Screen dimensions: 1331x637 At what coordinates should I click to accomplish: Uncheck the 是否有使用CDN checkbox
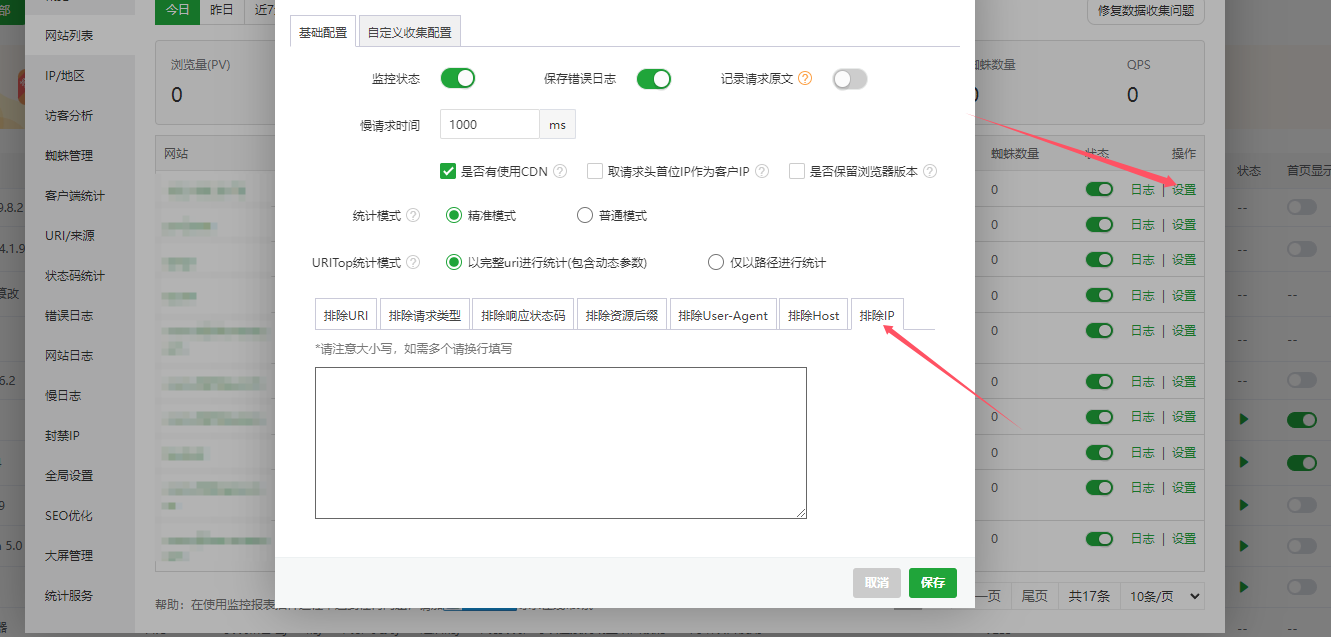(448, 171)
